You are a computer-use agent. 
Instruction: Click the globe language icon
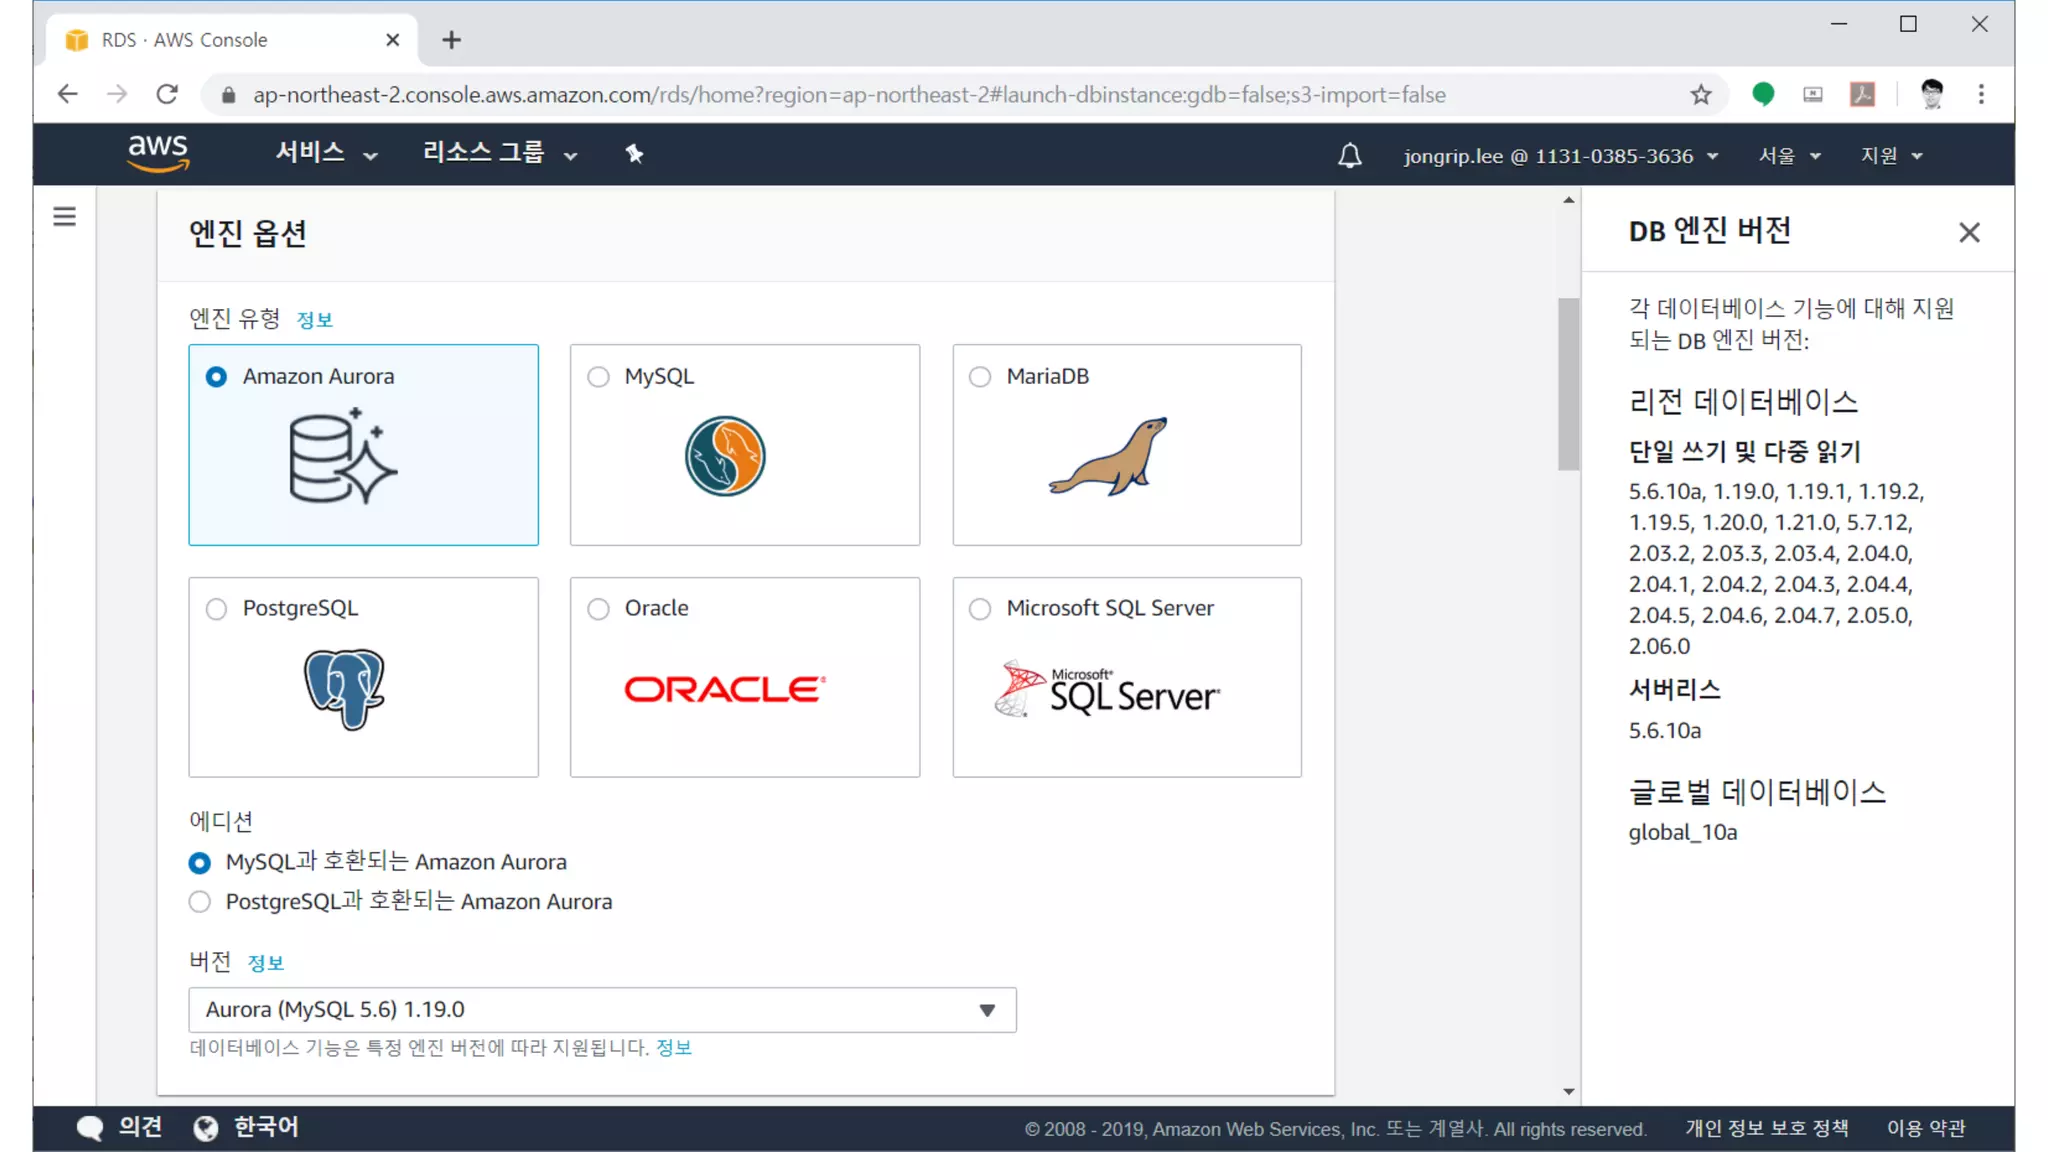[206, 1128]
